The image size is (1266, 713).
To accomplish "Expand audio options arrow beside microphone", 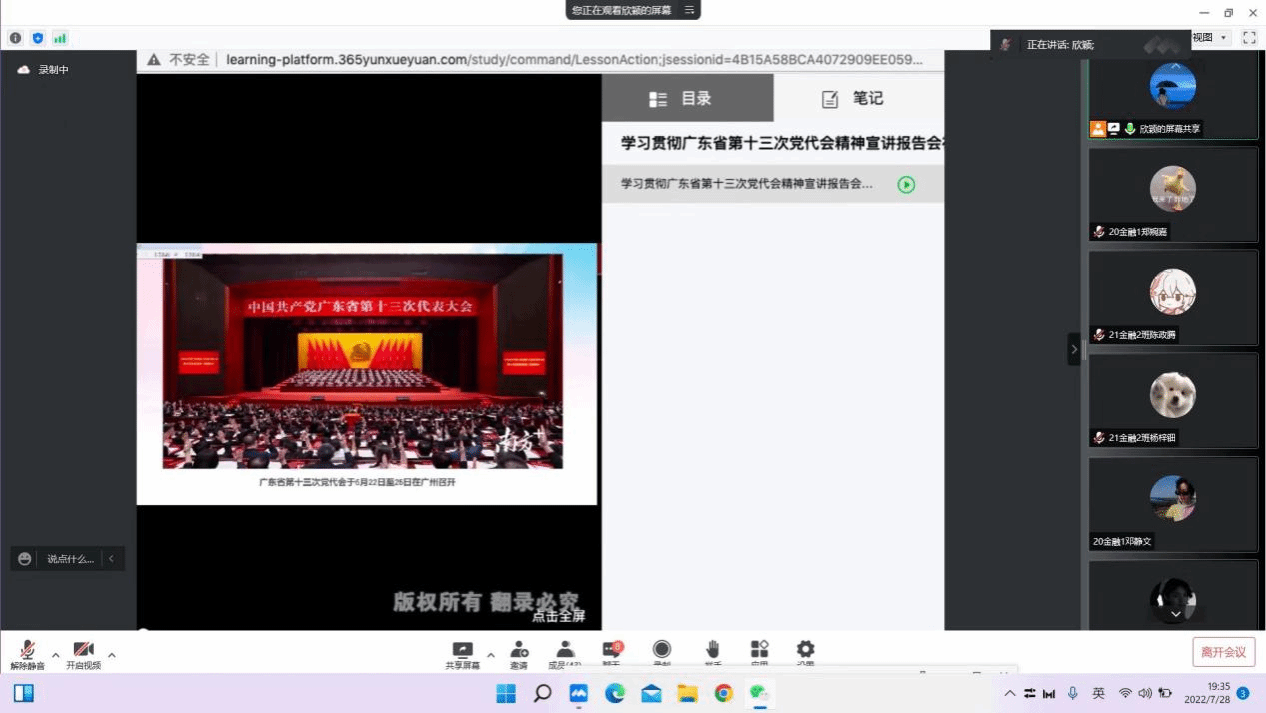I will coord(56,656).
